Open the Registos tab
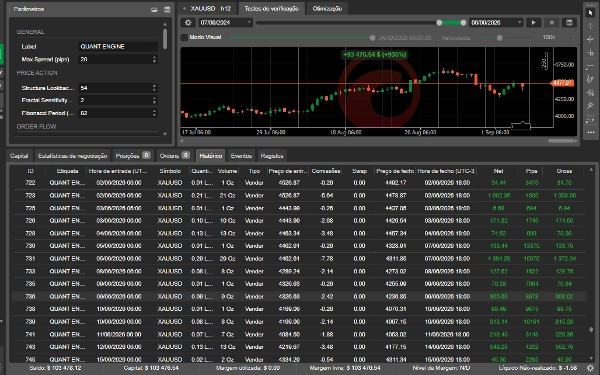Image resolution: width=600 pixels, height=375 pixels. (272, 156)
